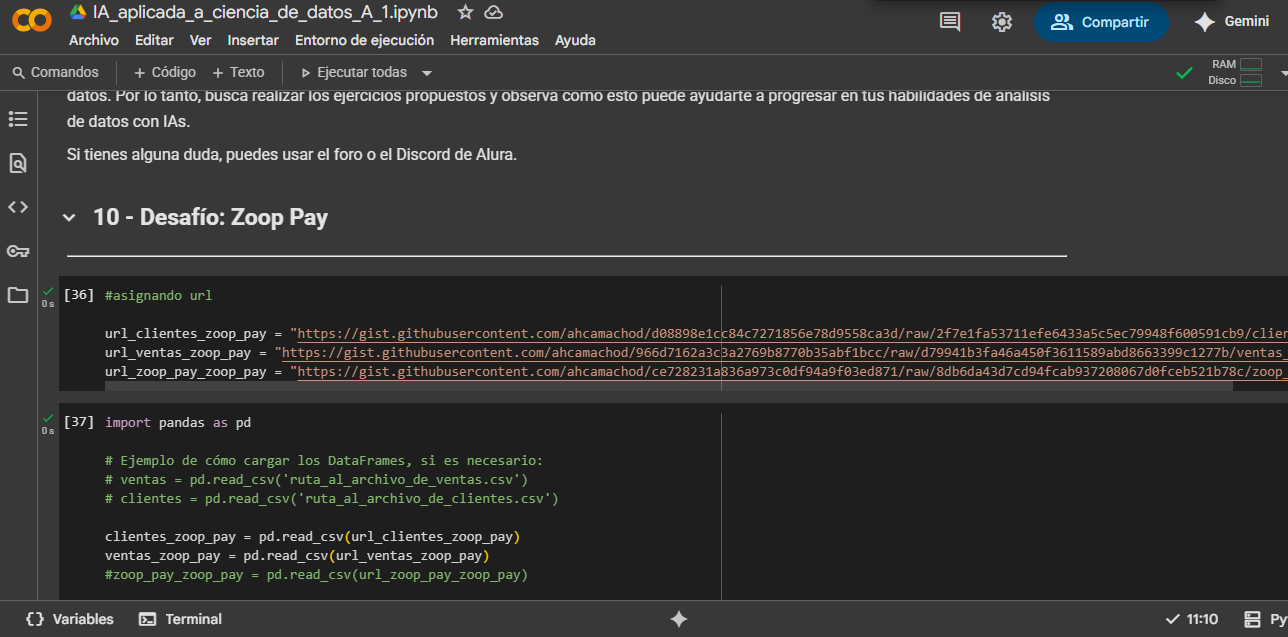This screenshot has height=637, width=1288.
Task: Open the Ayuda menu
Action: (x=575, y=40)
